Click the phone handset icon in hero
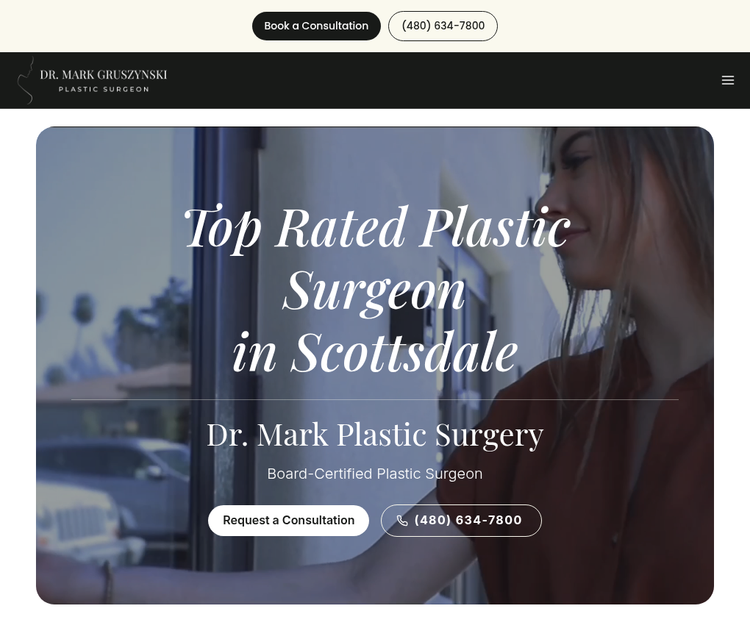This screenshot has width=750, height=628. (402, 520)
